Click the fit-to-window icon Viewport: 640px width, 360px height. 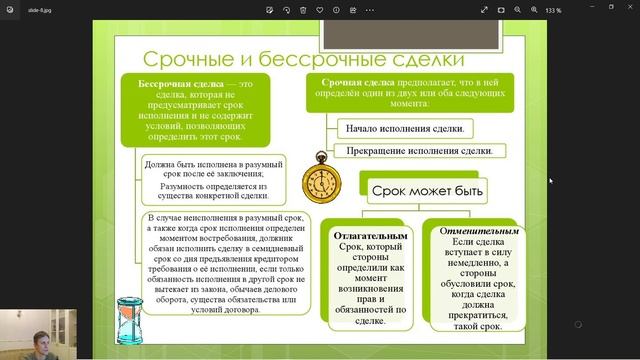coord(501,10)
